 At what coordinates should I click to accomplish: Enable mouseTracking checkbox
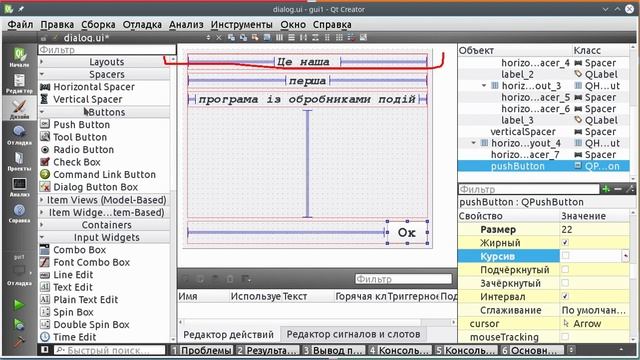pyautogui.click(x=565, y=337)
